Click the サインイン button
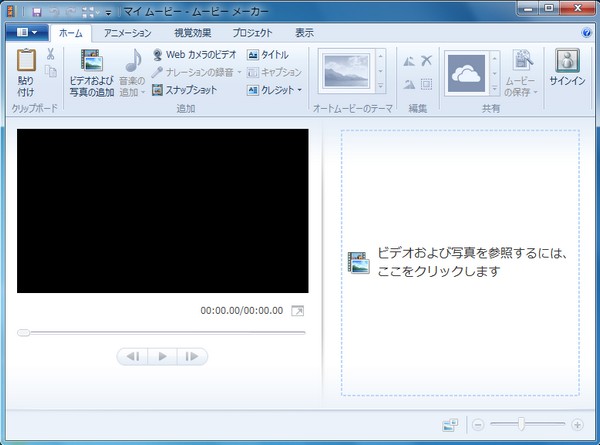The image size is (600, 445). point(567,67)
